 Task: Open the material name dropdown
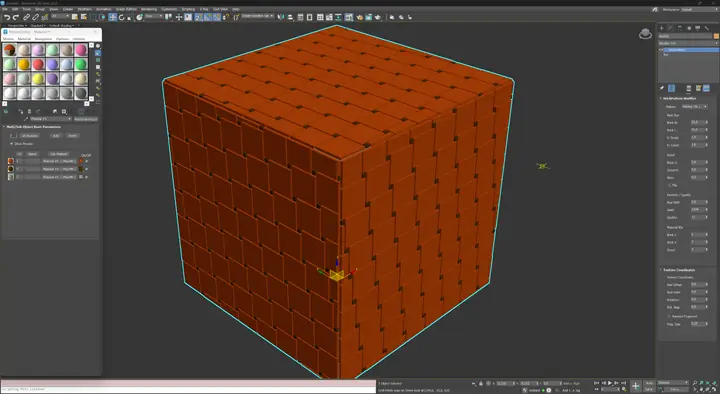[51, 119]
